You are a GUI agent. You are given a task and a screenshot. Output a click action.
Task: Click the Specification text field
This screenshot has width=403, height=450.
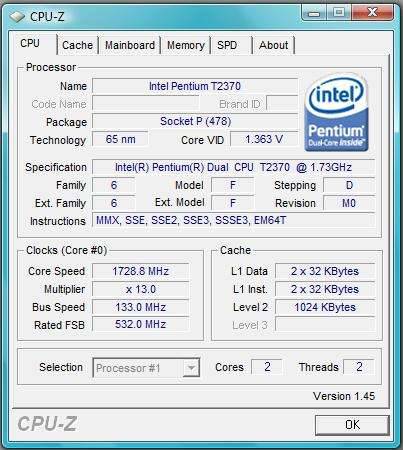pos(233,167)
